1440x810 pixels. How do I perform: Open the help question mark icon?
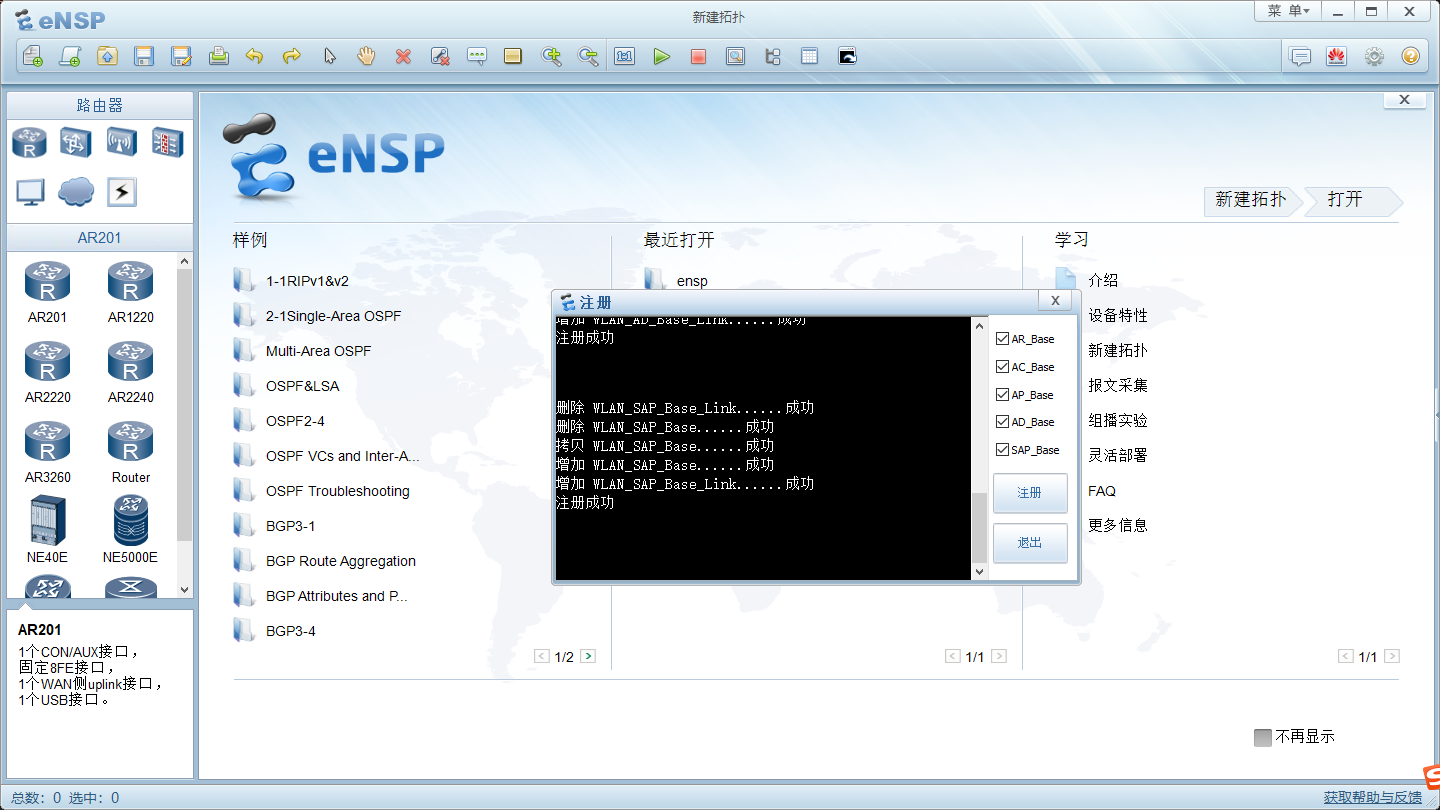[1410, 56]
